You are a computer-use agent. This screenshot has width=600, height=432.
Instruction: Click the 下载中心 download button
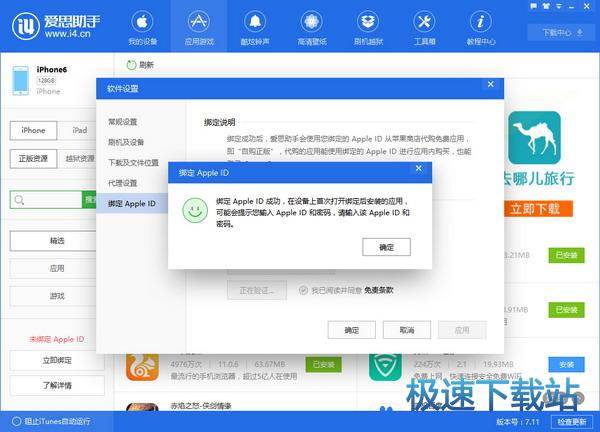click(x=562, y=33)
